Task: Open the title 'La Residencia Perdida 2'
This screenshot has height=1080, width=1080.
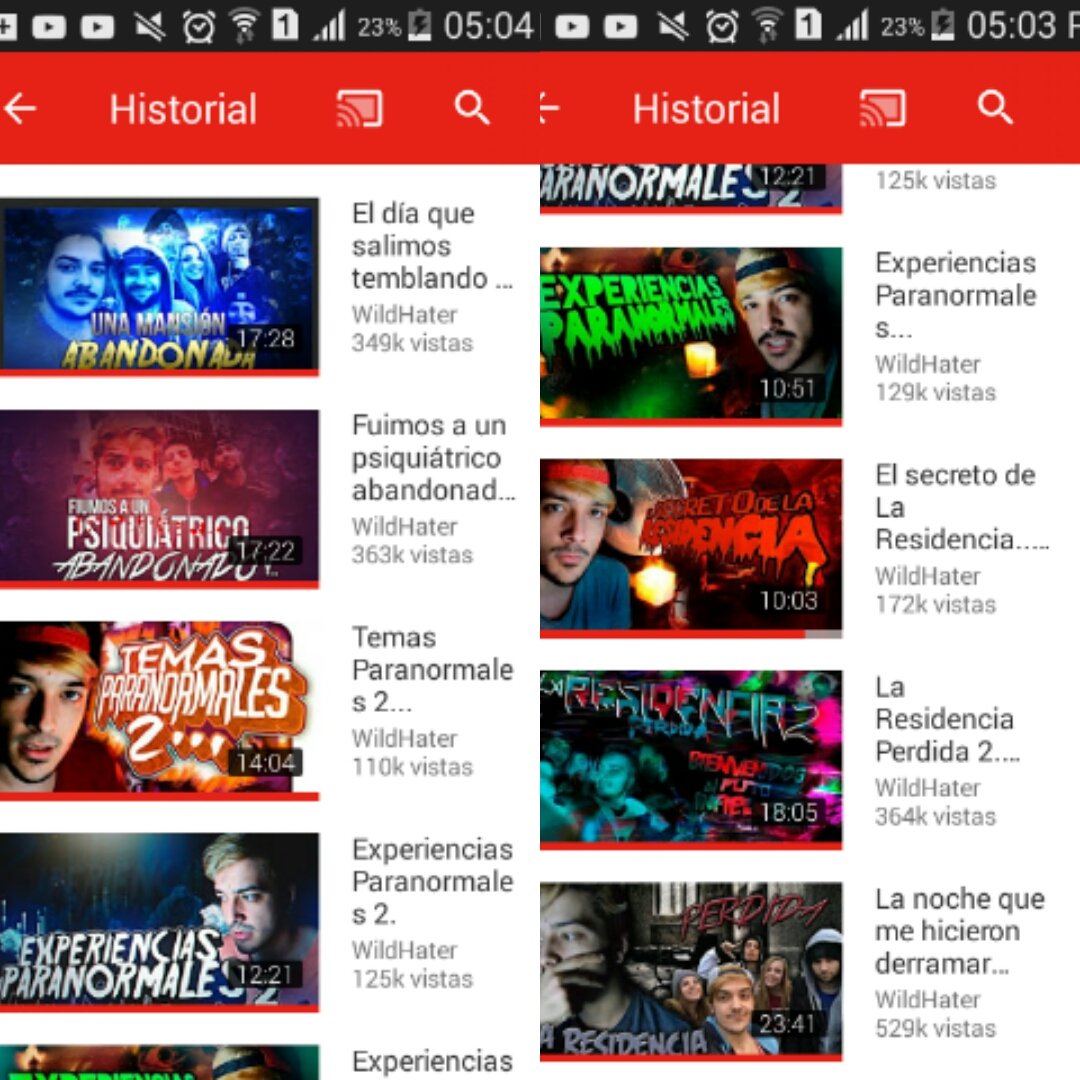Action: tap(948, 719)
